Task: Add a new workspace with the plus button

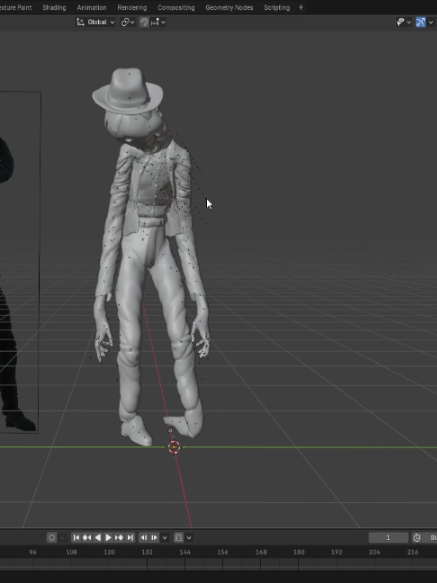Action: [x=301, y=7]
